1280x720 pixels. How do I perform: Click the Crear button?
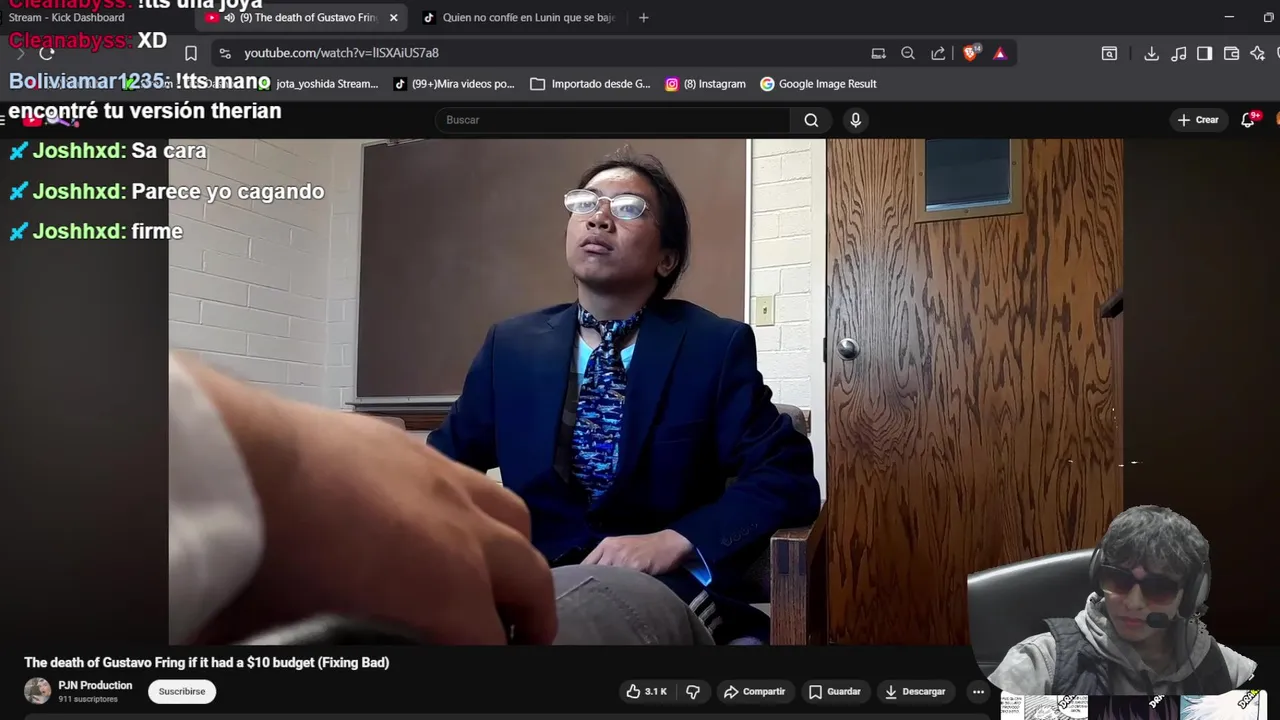tap(1198, 120)
